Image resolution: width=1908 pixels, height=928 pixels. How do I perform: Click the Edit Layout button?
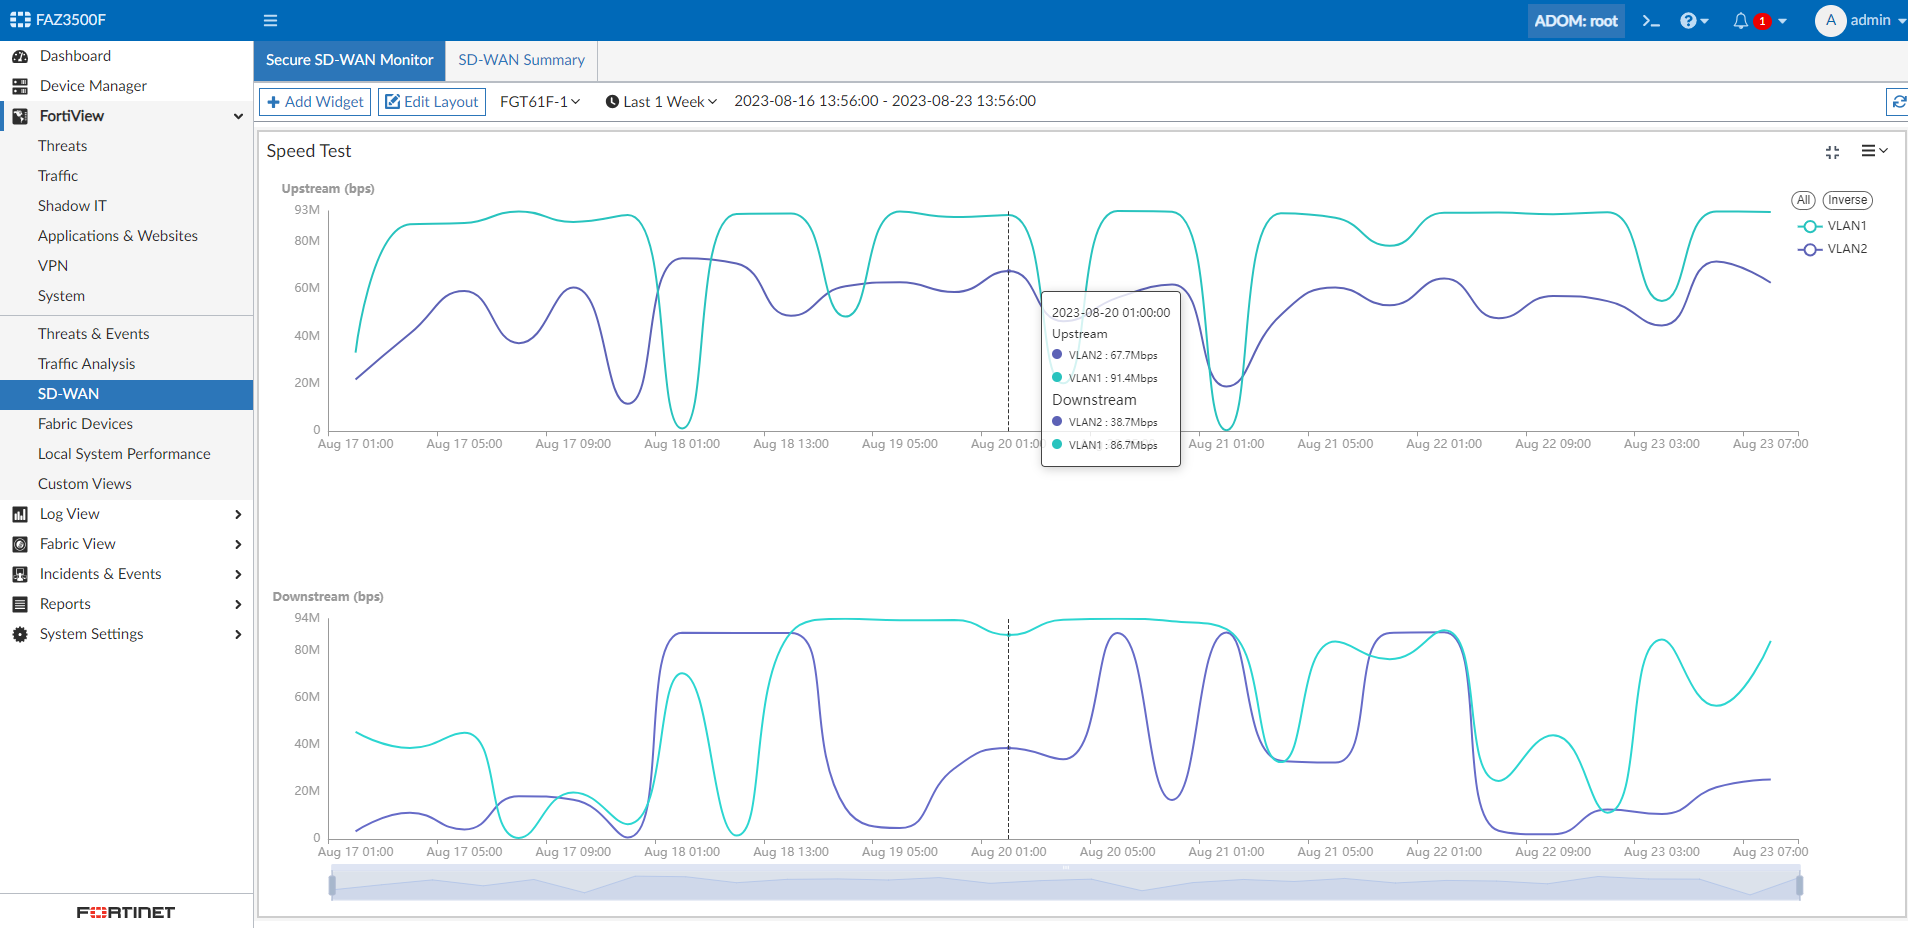click(x=432, y=102)
